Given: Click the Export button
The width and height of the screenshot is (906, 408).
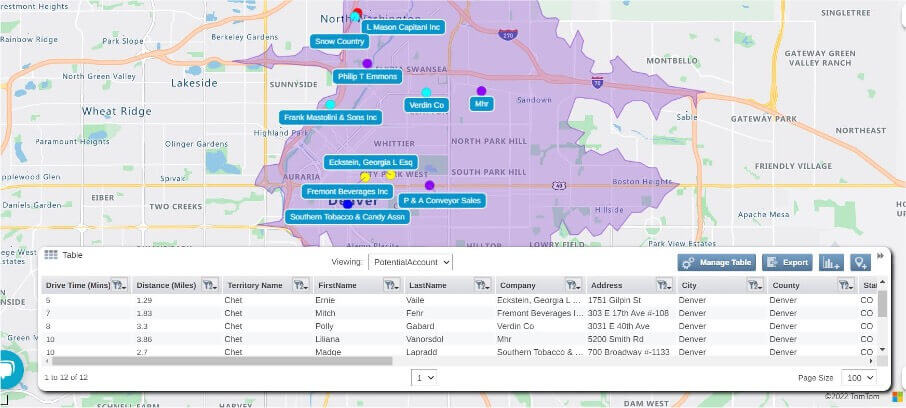Looking at the screenshot, I should click(x=787, y=262).
